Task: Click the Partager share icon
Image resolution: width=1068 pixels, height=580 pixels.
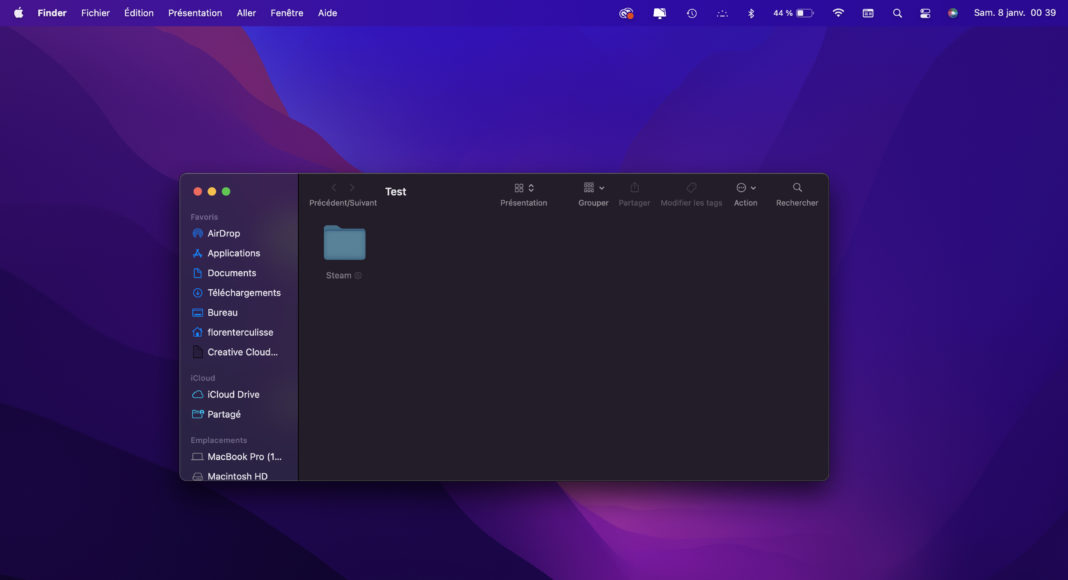Action: point(634,187)
